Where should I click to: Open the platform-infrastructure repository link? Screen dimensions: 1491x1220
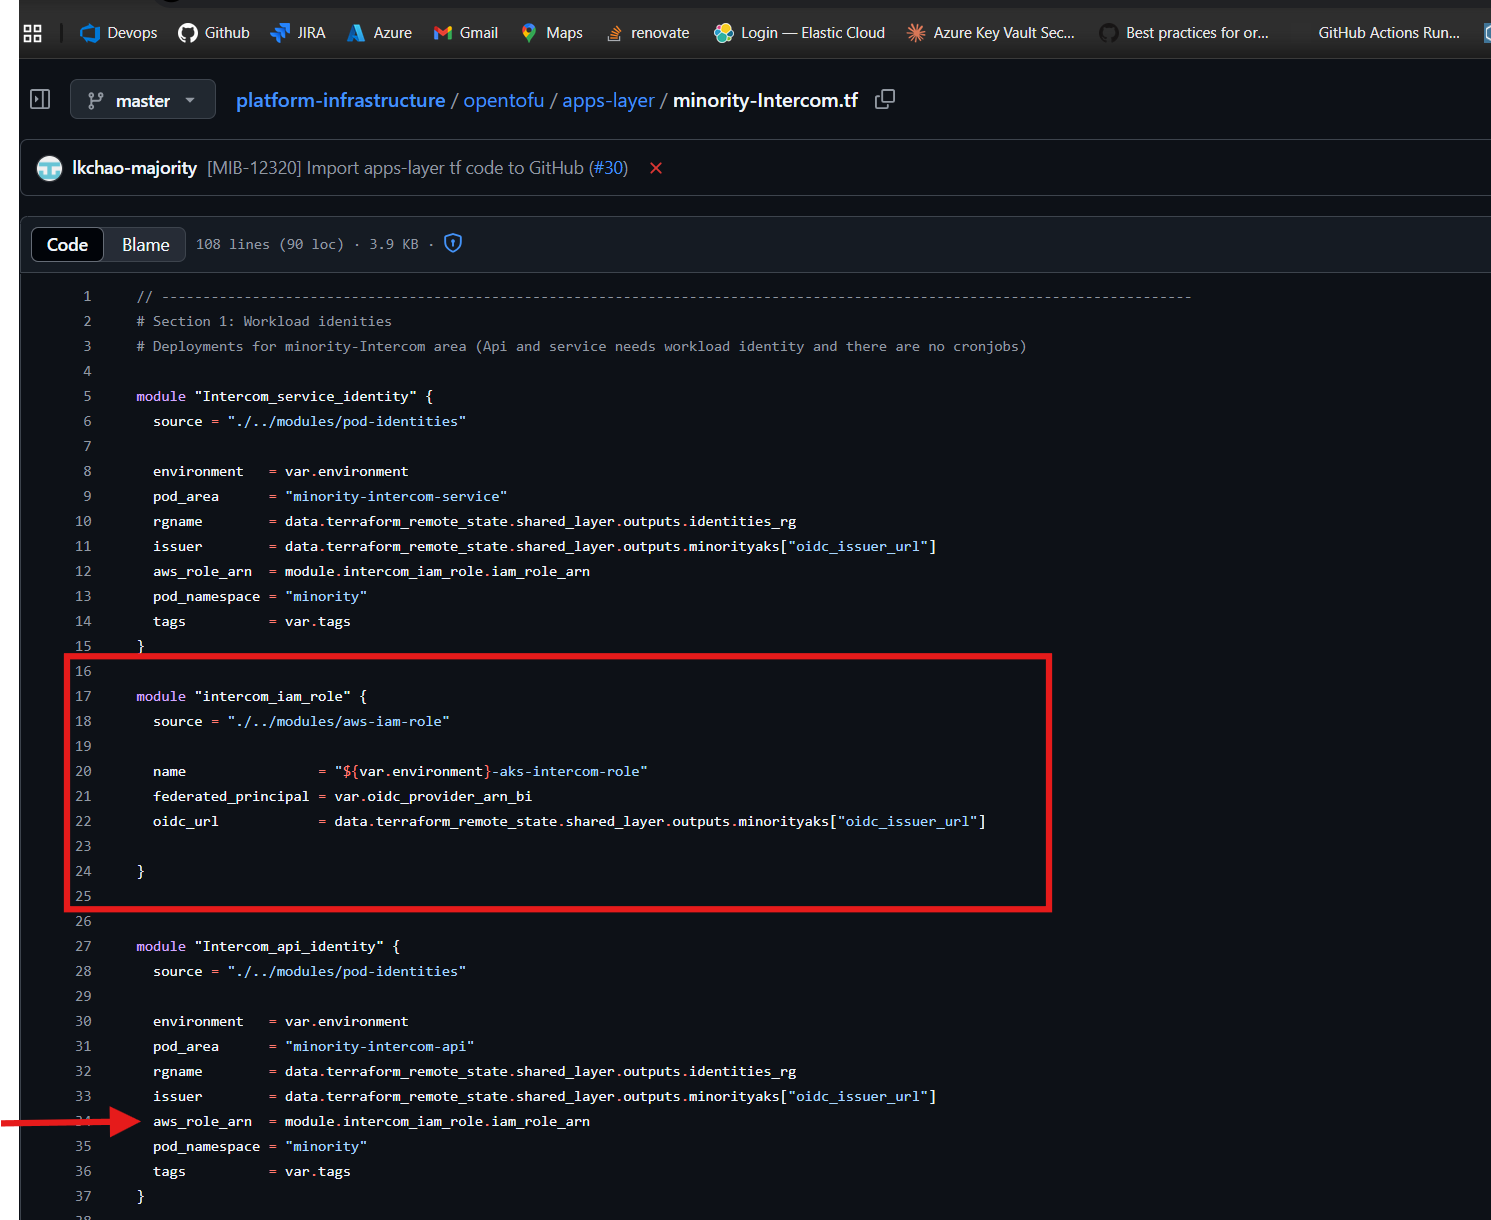[340, 100]
